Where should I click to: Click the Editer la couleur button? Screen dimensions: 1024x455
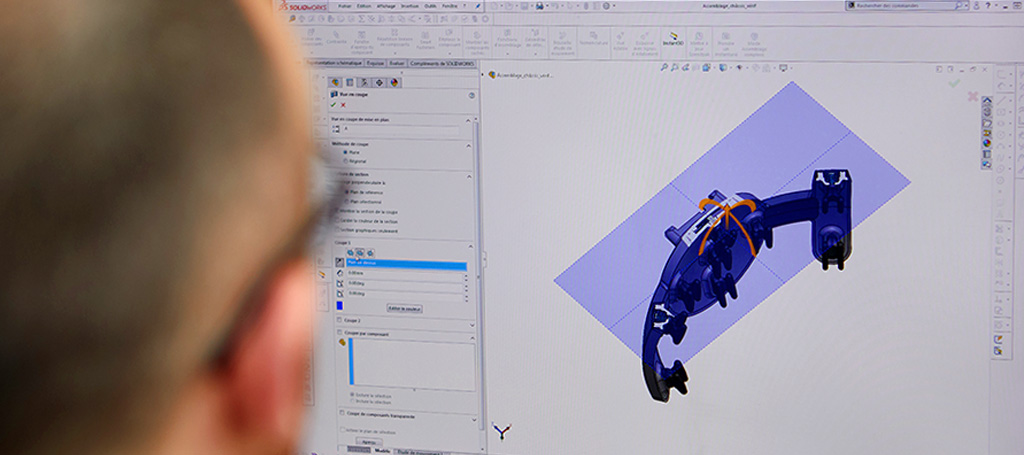point(404,308)
